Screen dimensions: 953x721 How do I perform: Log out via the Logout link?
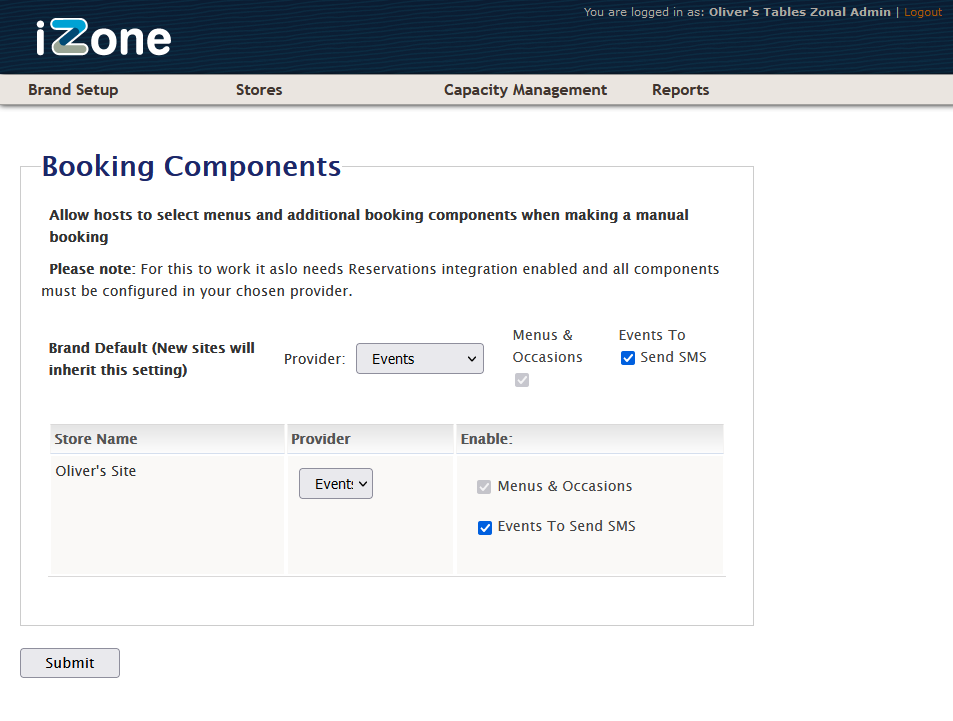click(922, 12)
